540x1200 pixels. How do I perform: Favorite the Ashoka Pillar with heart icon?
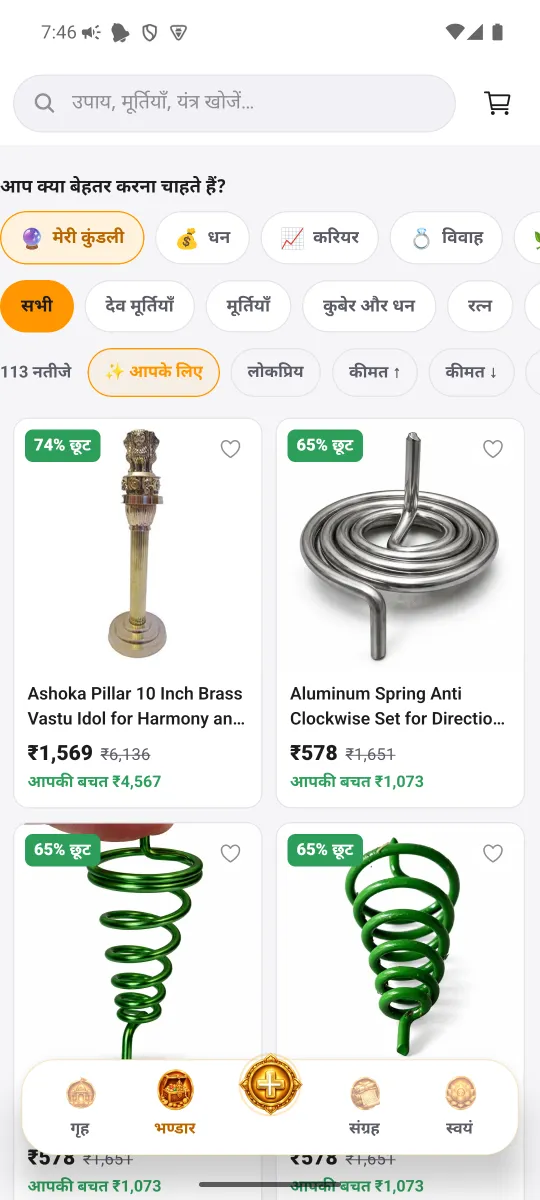231,449
